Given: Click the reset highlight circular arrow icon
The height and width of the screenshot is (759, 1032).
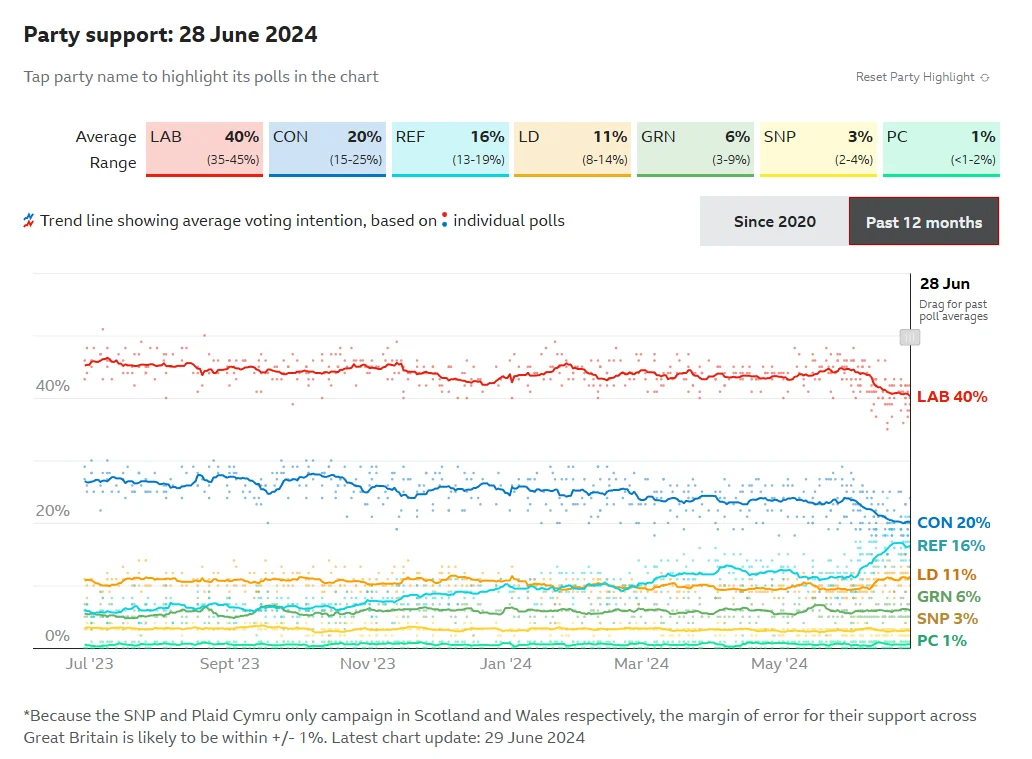Looking at the screenshot, I should click(x=985, y=78).
